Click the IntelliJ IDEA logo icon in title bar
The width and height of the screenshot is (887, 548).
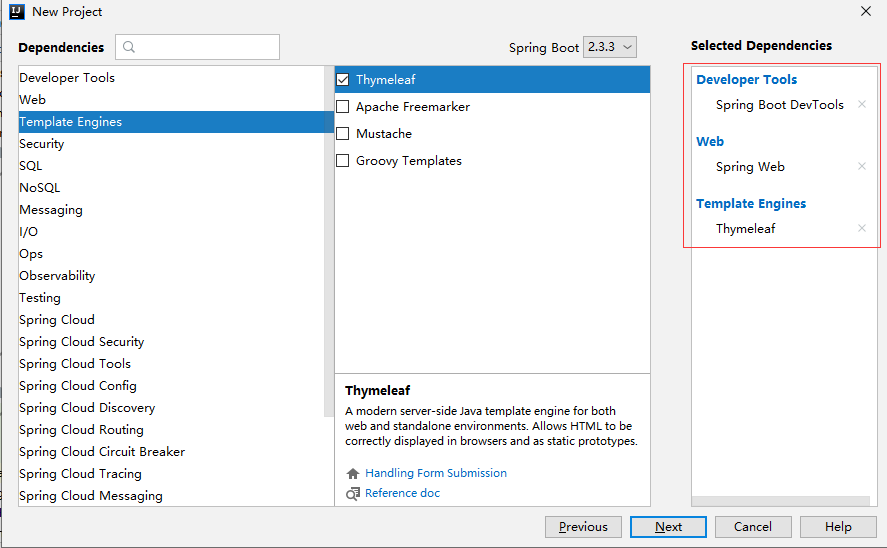[x=17, y=11]
